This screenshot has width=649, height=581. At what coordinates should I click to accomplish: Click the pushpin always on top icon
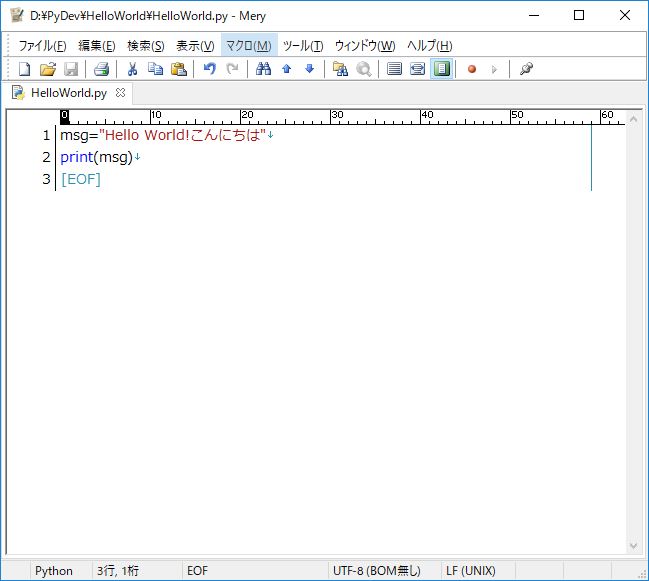coord(526,69)
